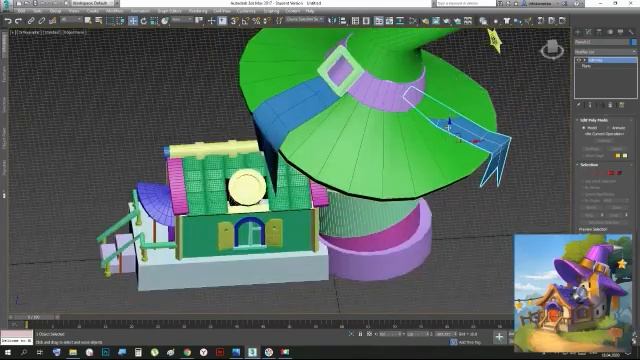Click the Add Time Tag label
The width and height of the screenshot is (640, 360).
470,342
